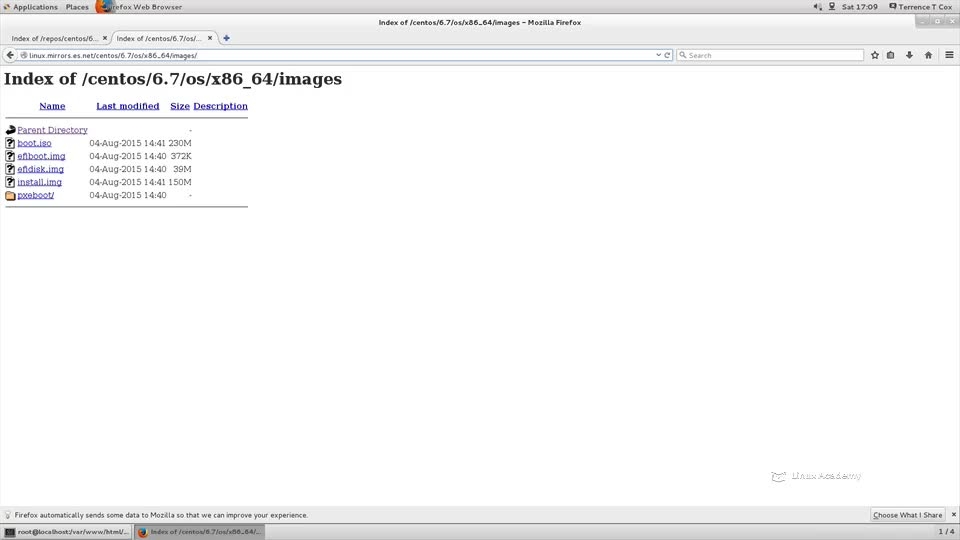Open the efiboot.img link

41,156
